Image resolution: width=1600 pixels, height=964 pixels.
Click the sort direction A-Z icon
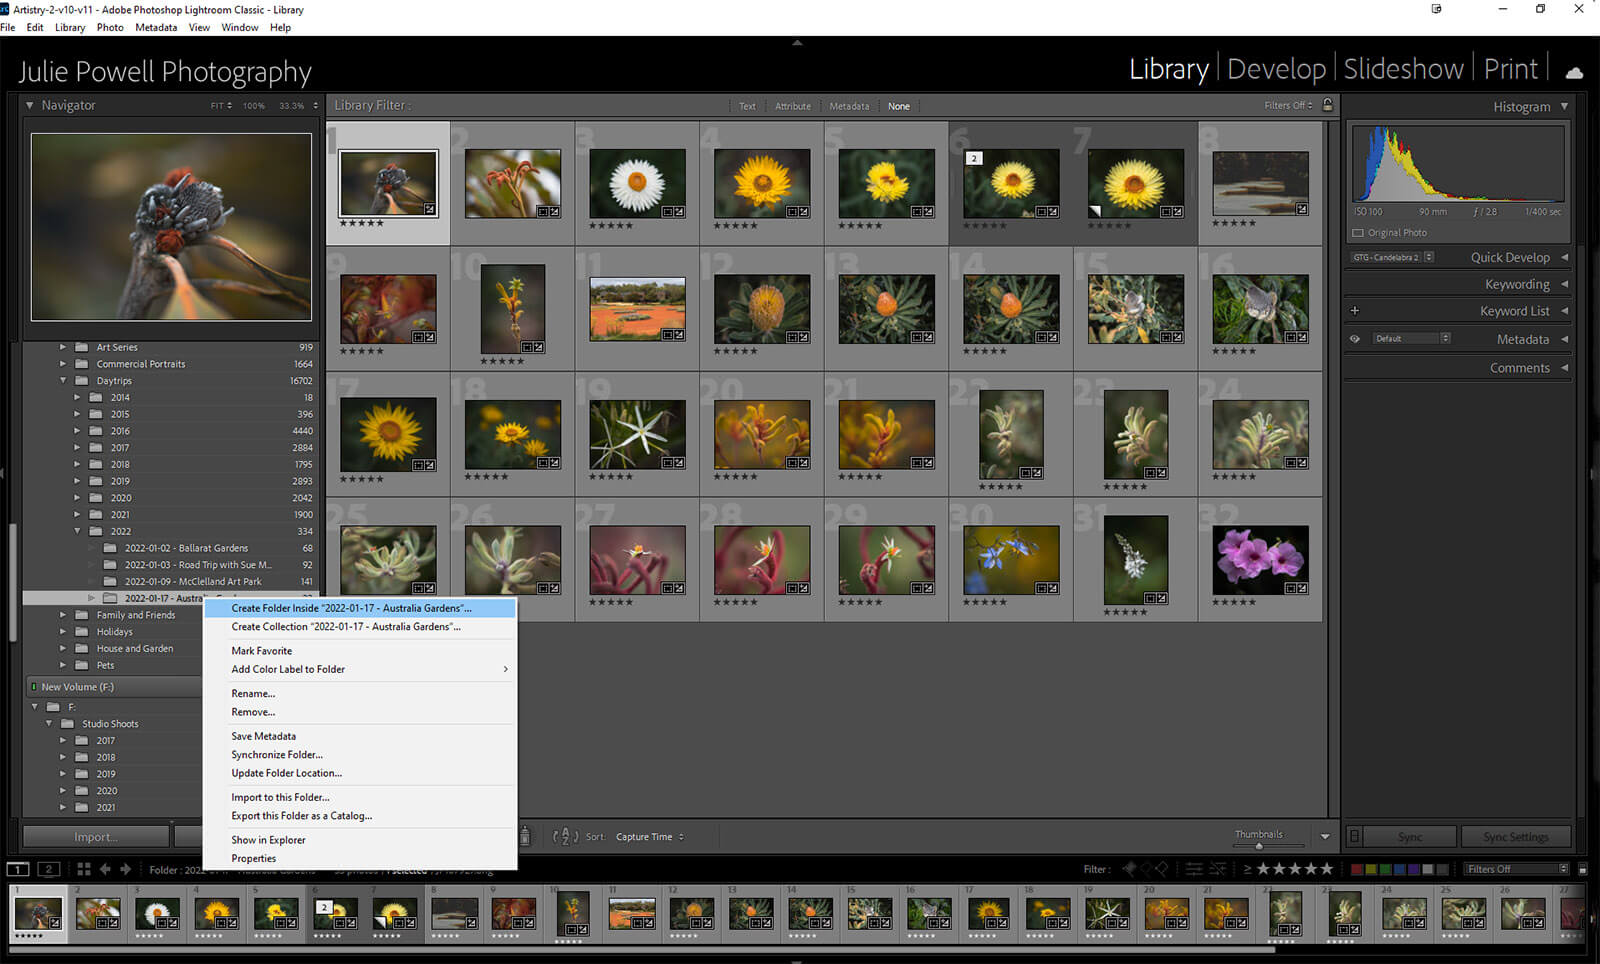(x=565, y=836)
